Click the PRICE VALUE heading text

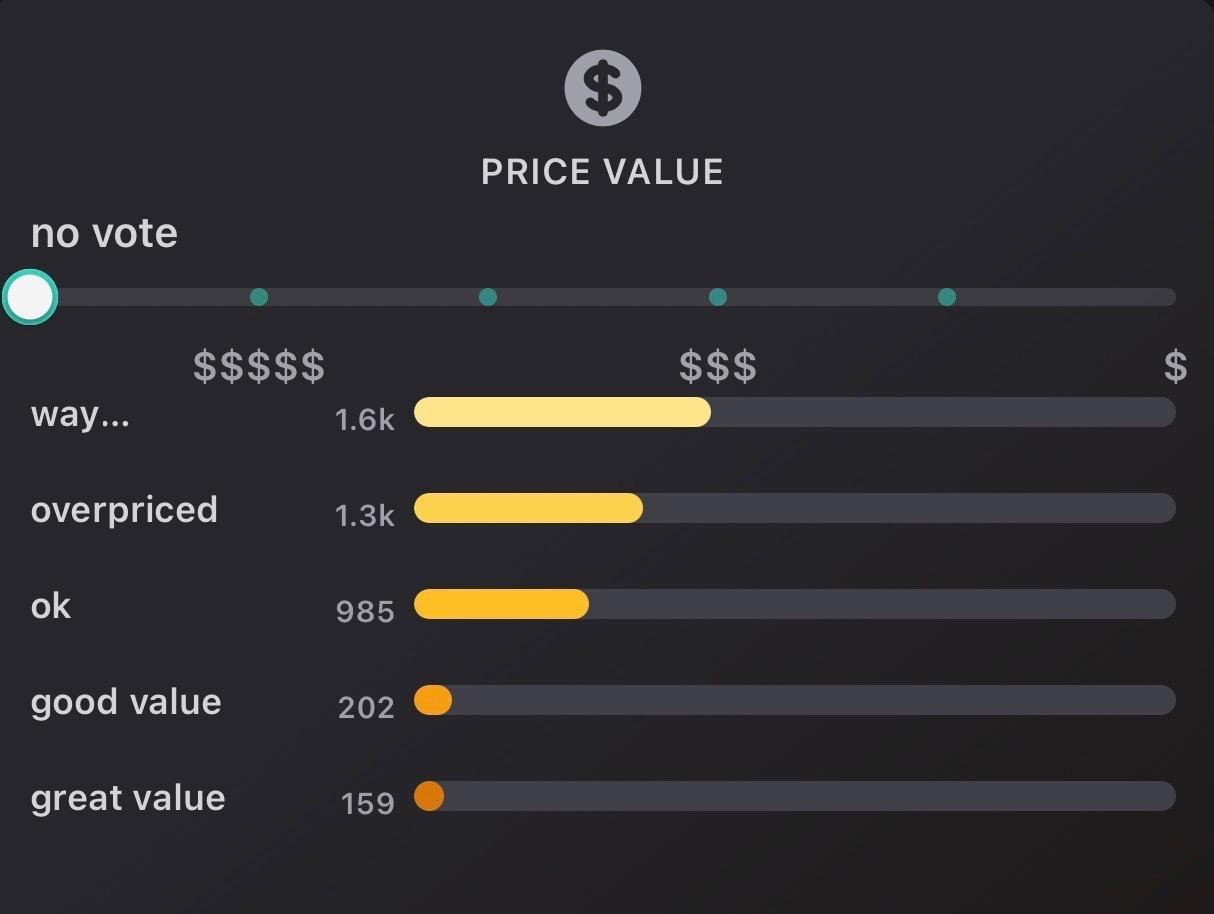[x=602, y=172]
